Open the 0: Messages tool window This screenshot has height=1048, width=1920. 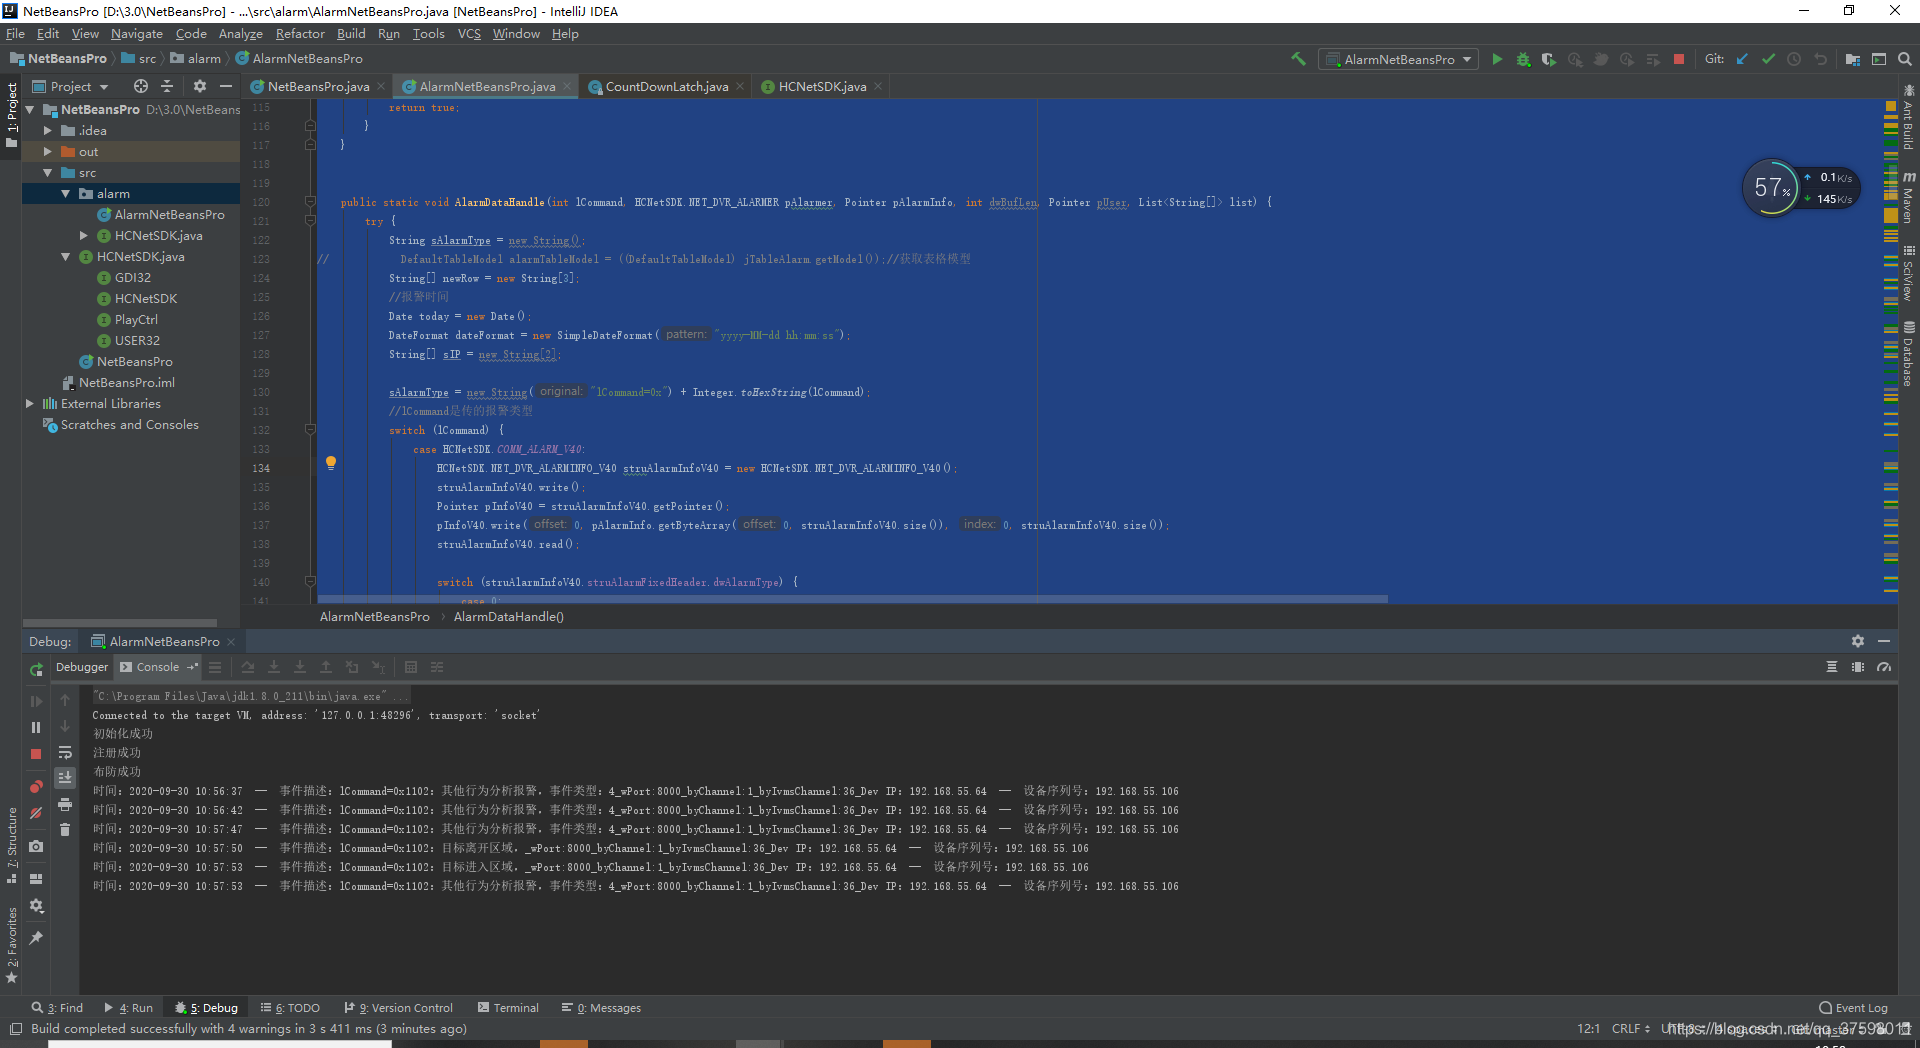click(x=601, y=1008)
